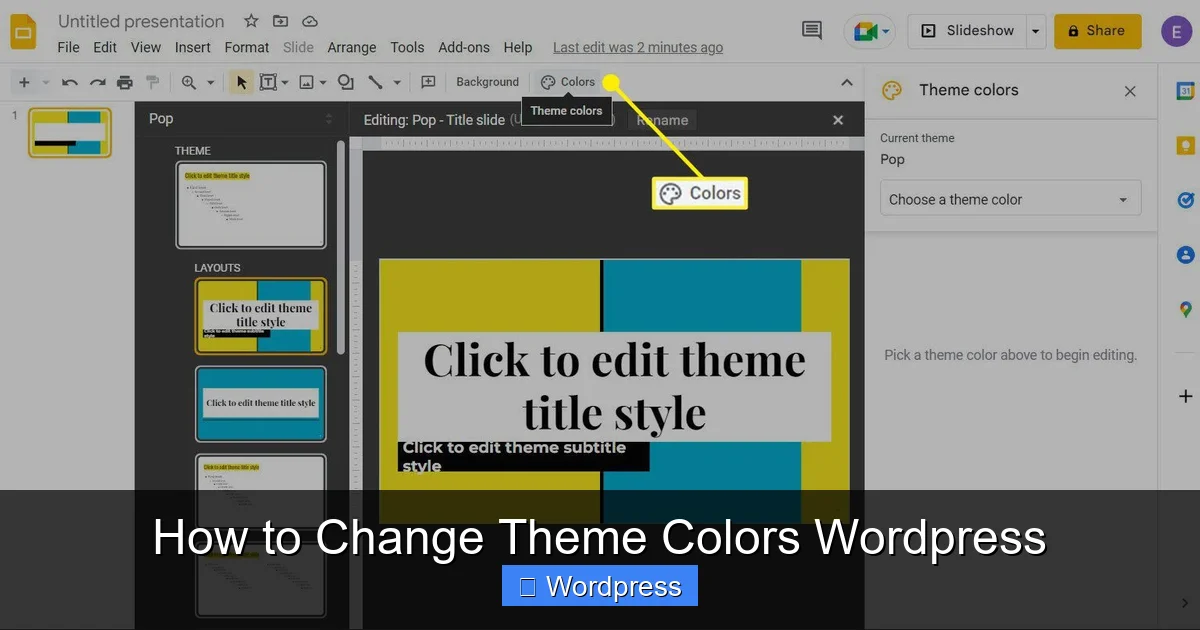Image resolution: width=1200 pixels, height=630 pixels.
Task: Open the Slideshow options dropdown arrow
Action: [x=1035, y=31]
